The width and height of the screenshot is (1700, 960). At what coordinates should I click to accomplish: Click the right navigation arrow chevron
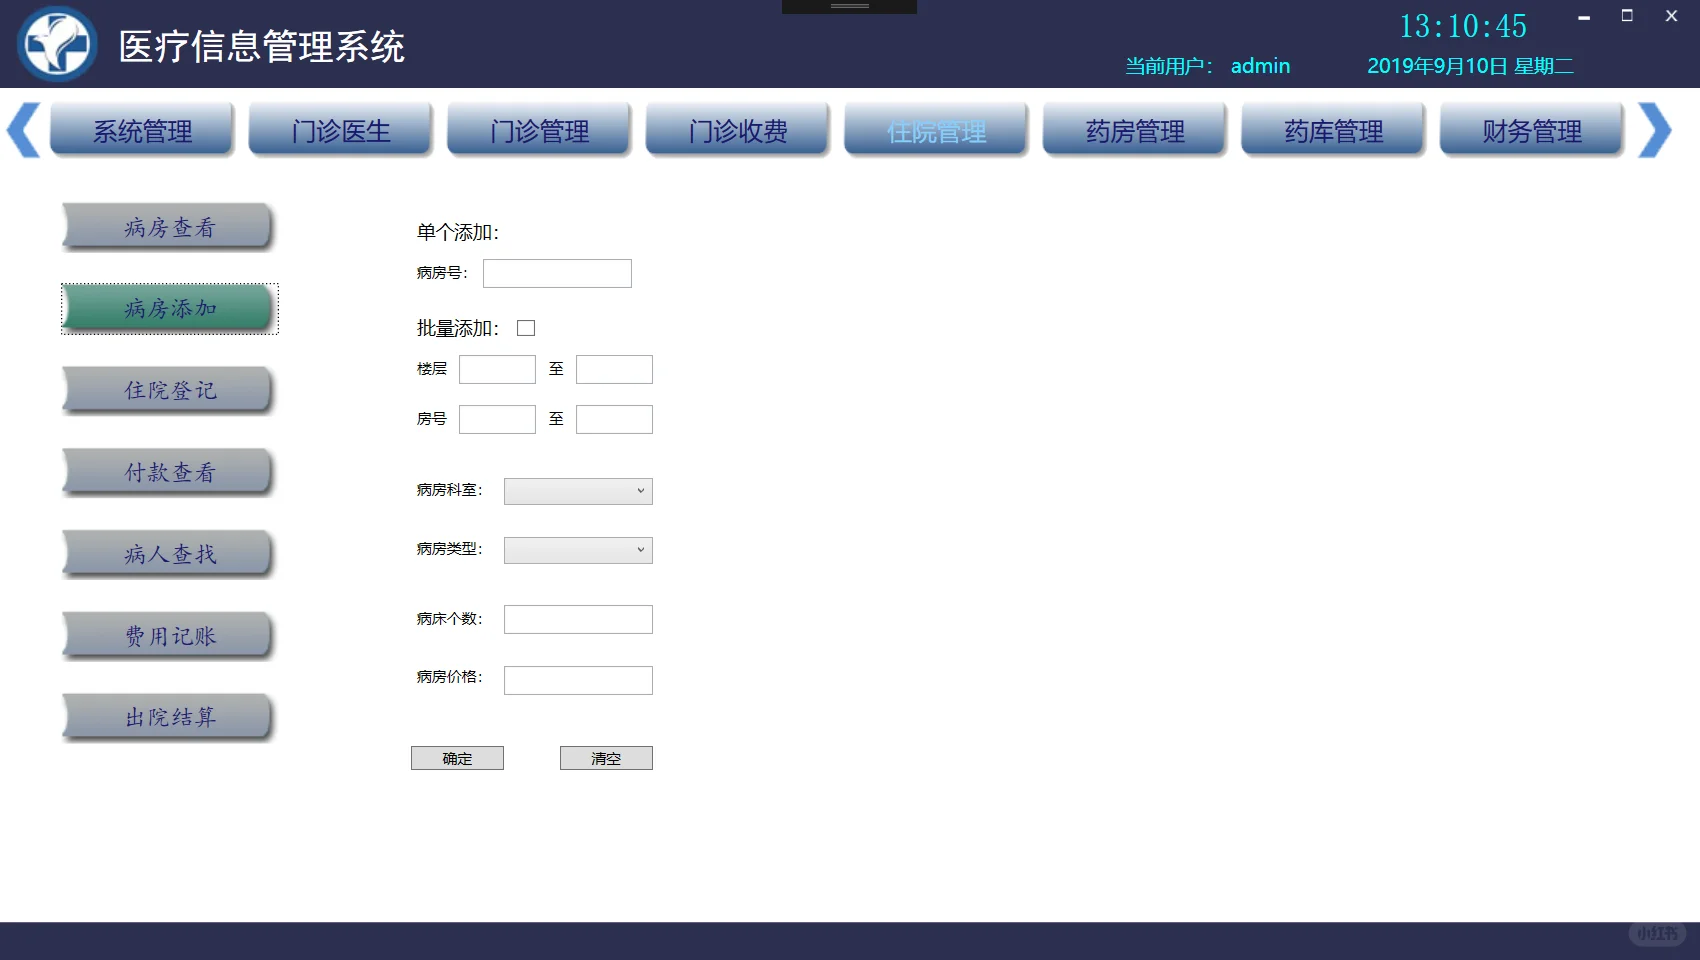pyautogui.click(x=1655, y=130)
